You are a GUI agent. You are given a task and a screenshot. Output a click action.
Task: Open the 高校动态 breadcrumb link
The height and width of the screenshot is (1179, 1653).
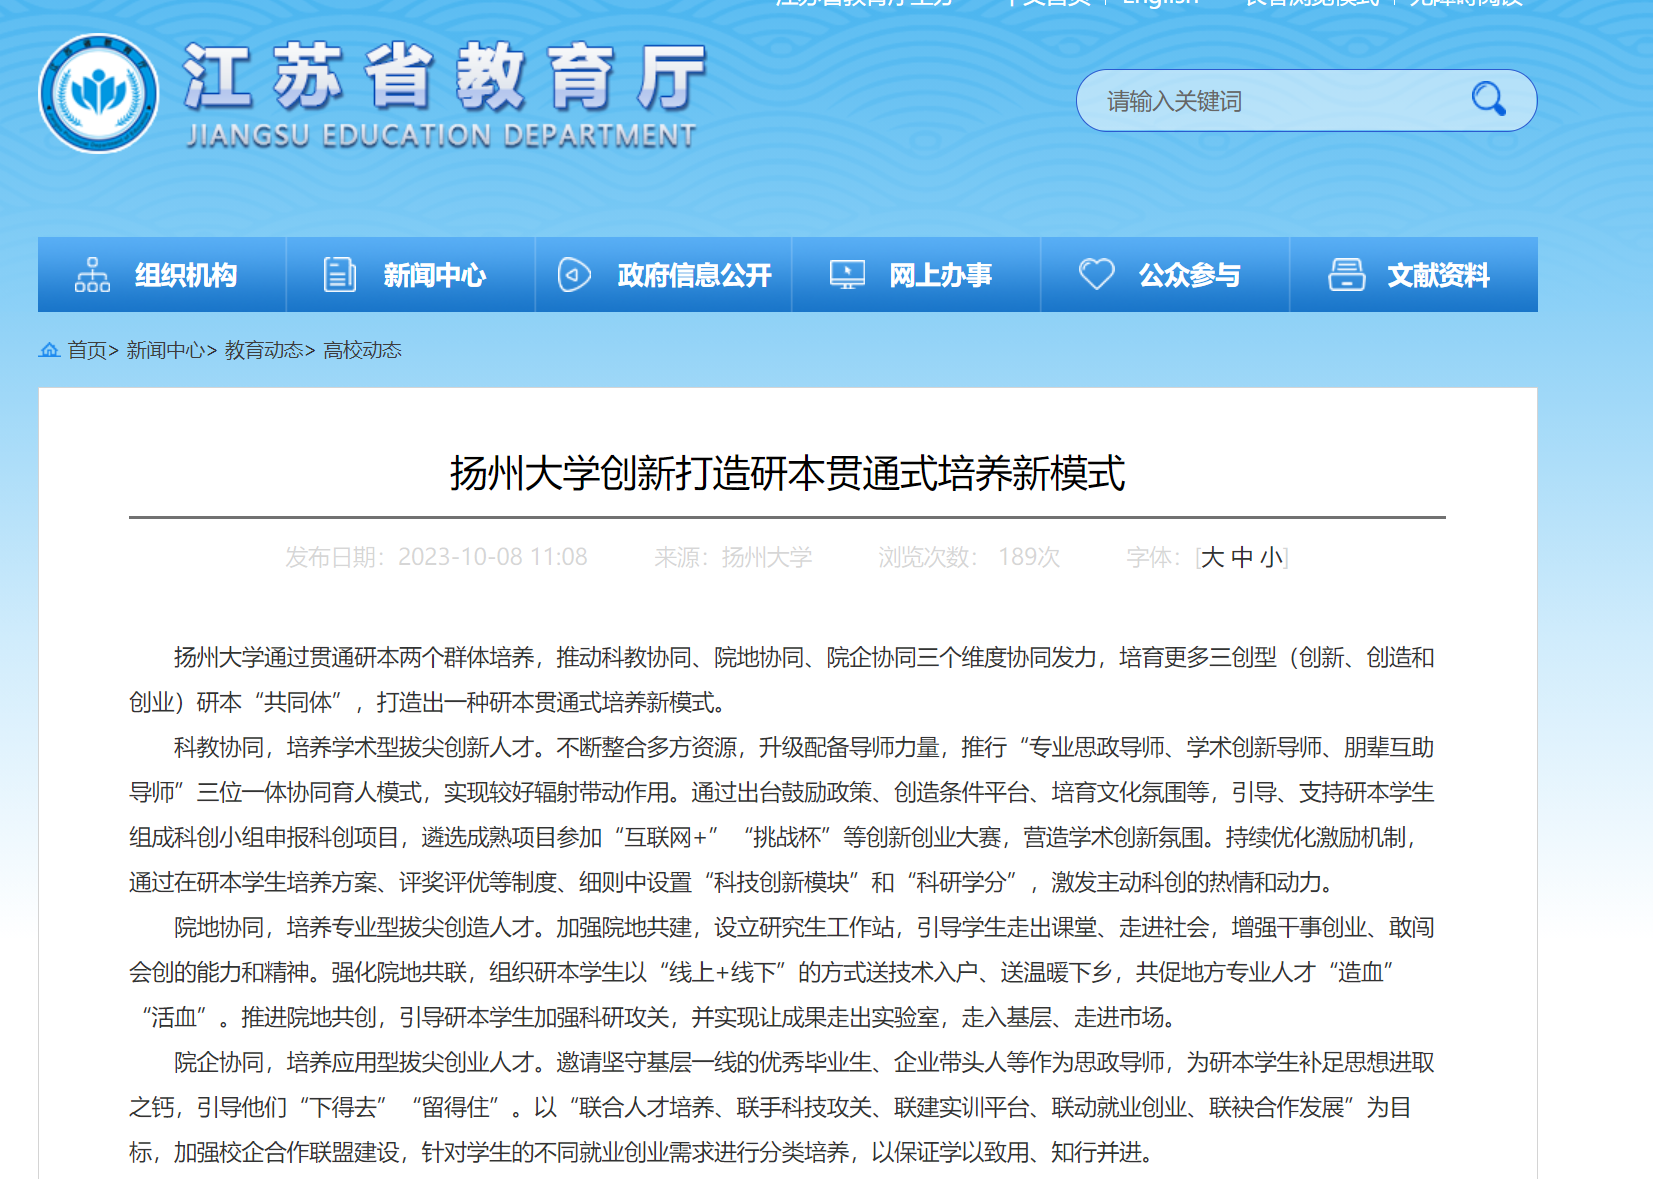click(x=362, y=350)
